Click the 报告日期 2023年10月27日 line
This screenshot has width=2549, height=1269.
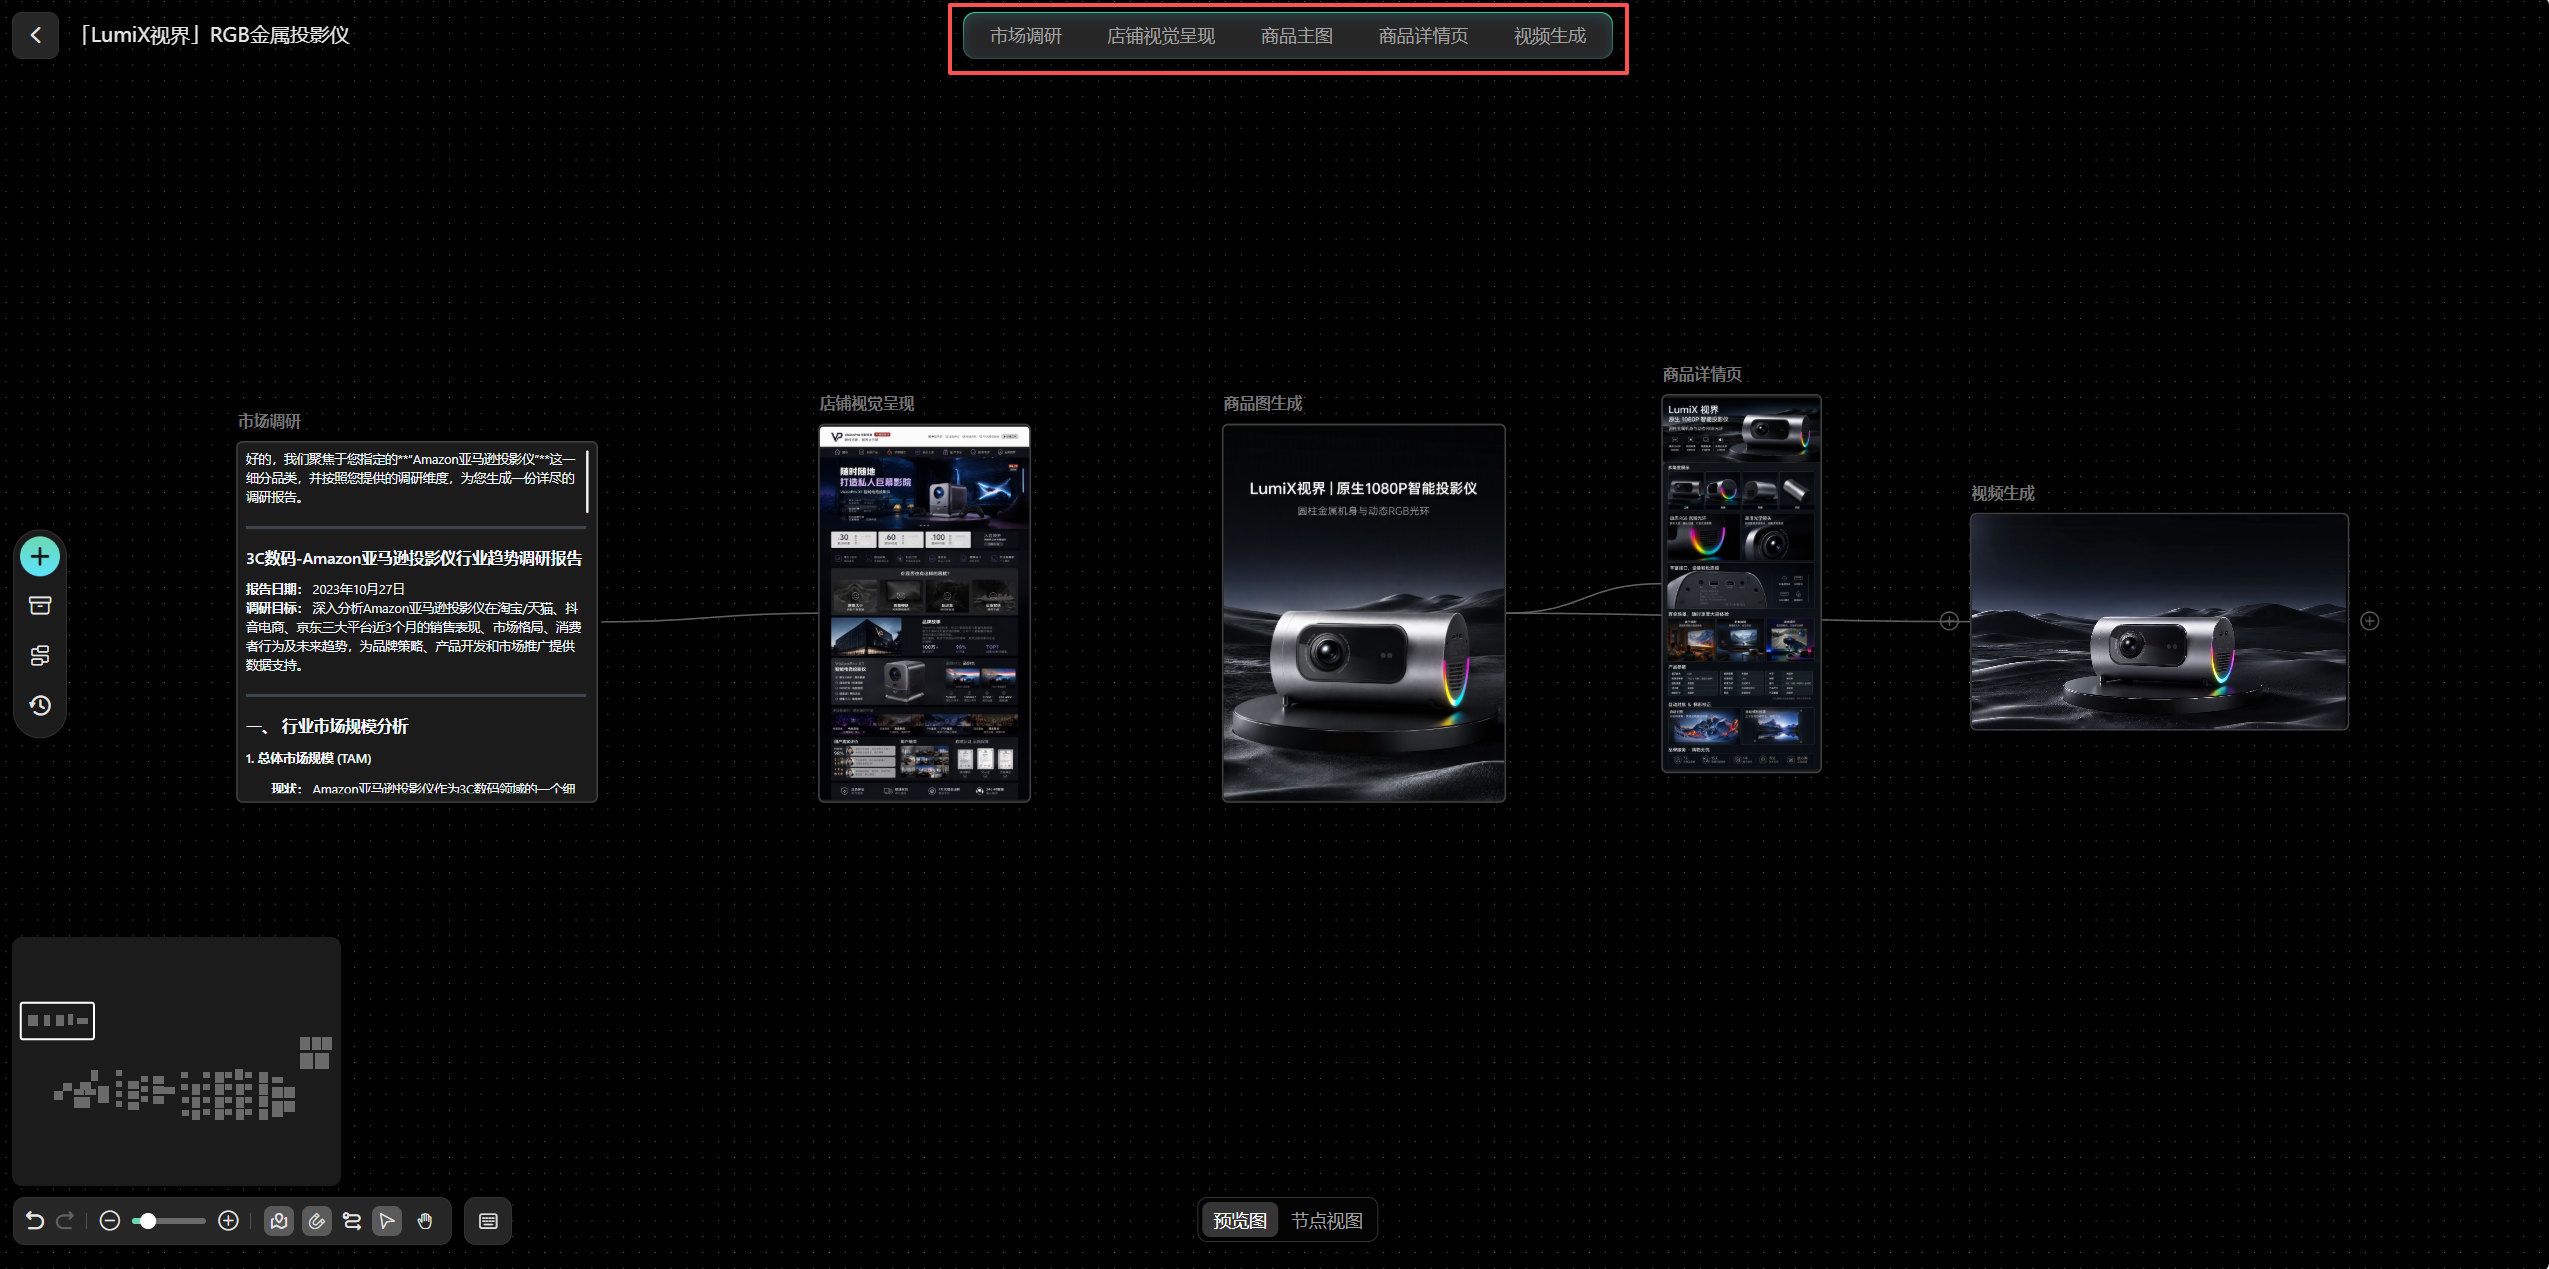[325, 590]
